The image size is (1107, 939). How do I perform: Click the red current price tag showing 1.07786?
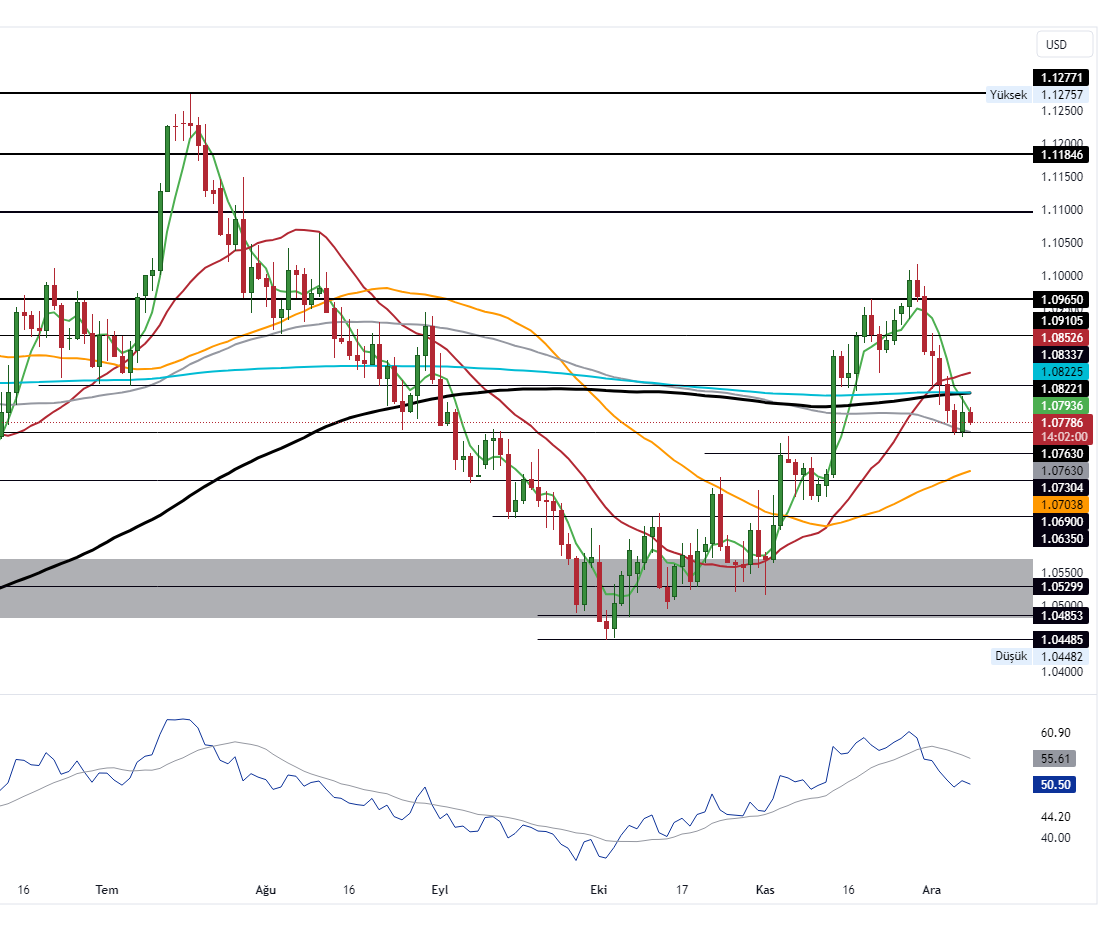tap(1062, 424)
